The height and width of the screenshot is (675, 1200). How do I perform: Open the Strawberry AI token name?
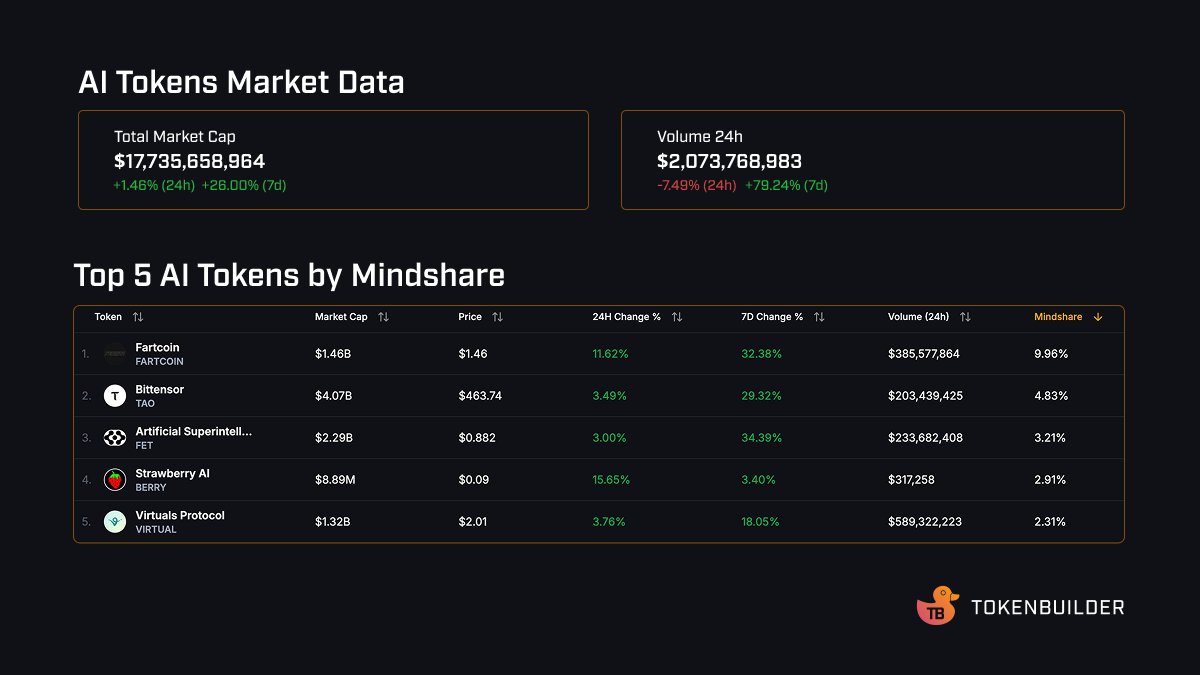point(172,473)
